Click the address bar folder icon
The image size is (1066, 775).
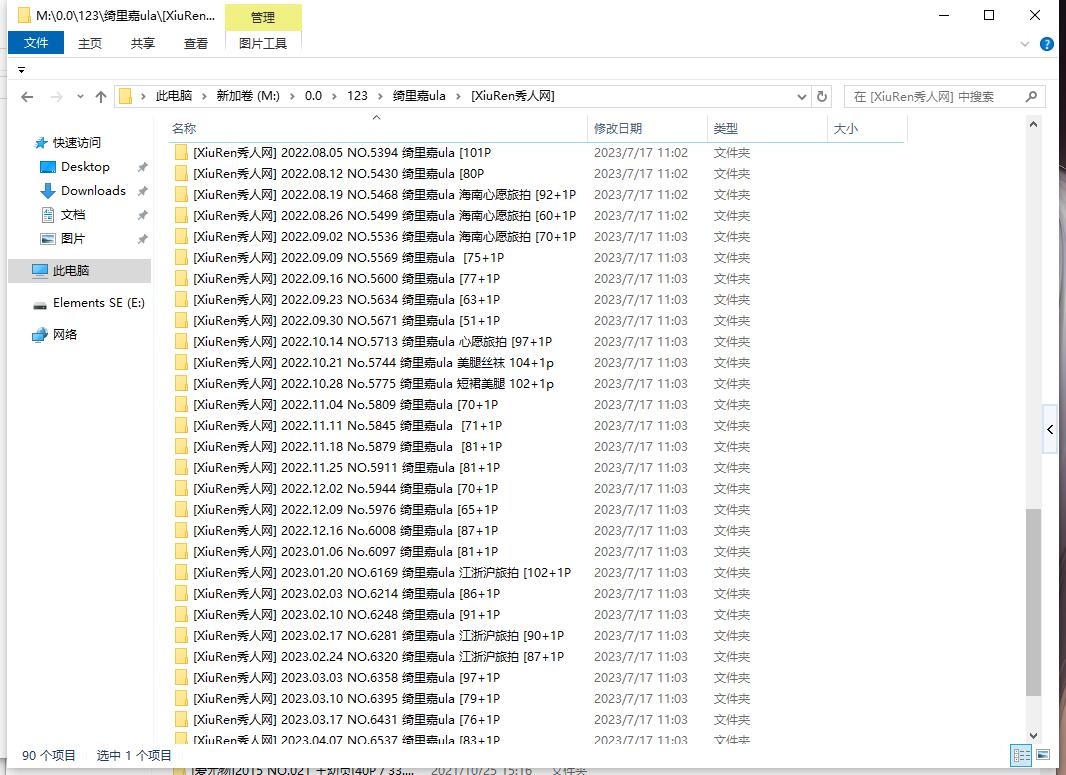125,97
